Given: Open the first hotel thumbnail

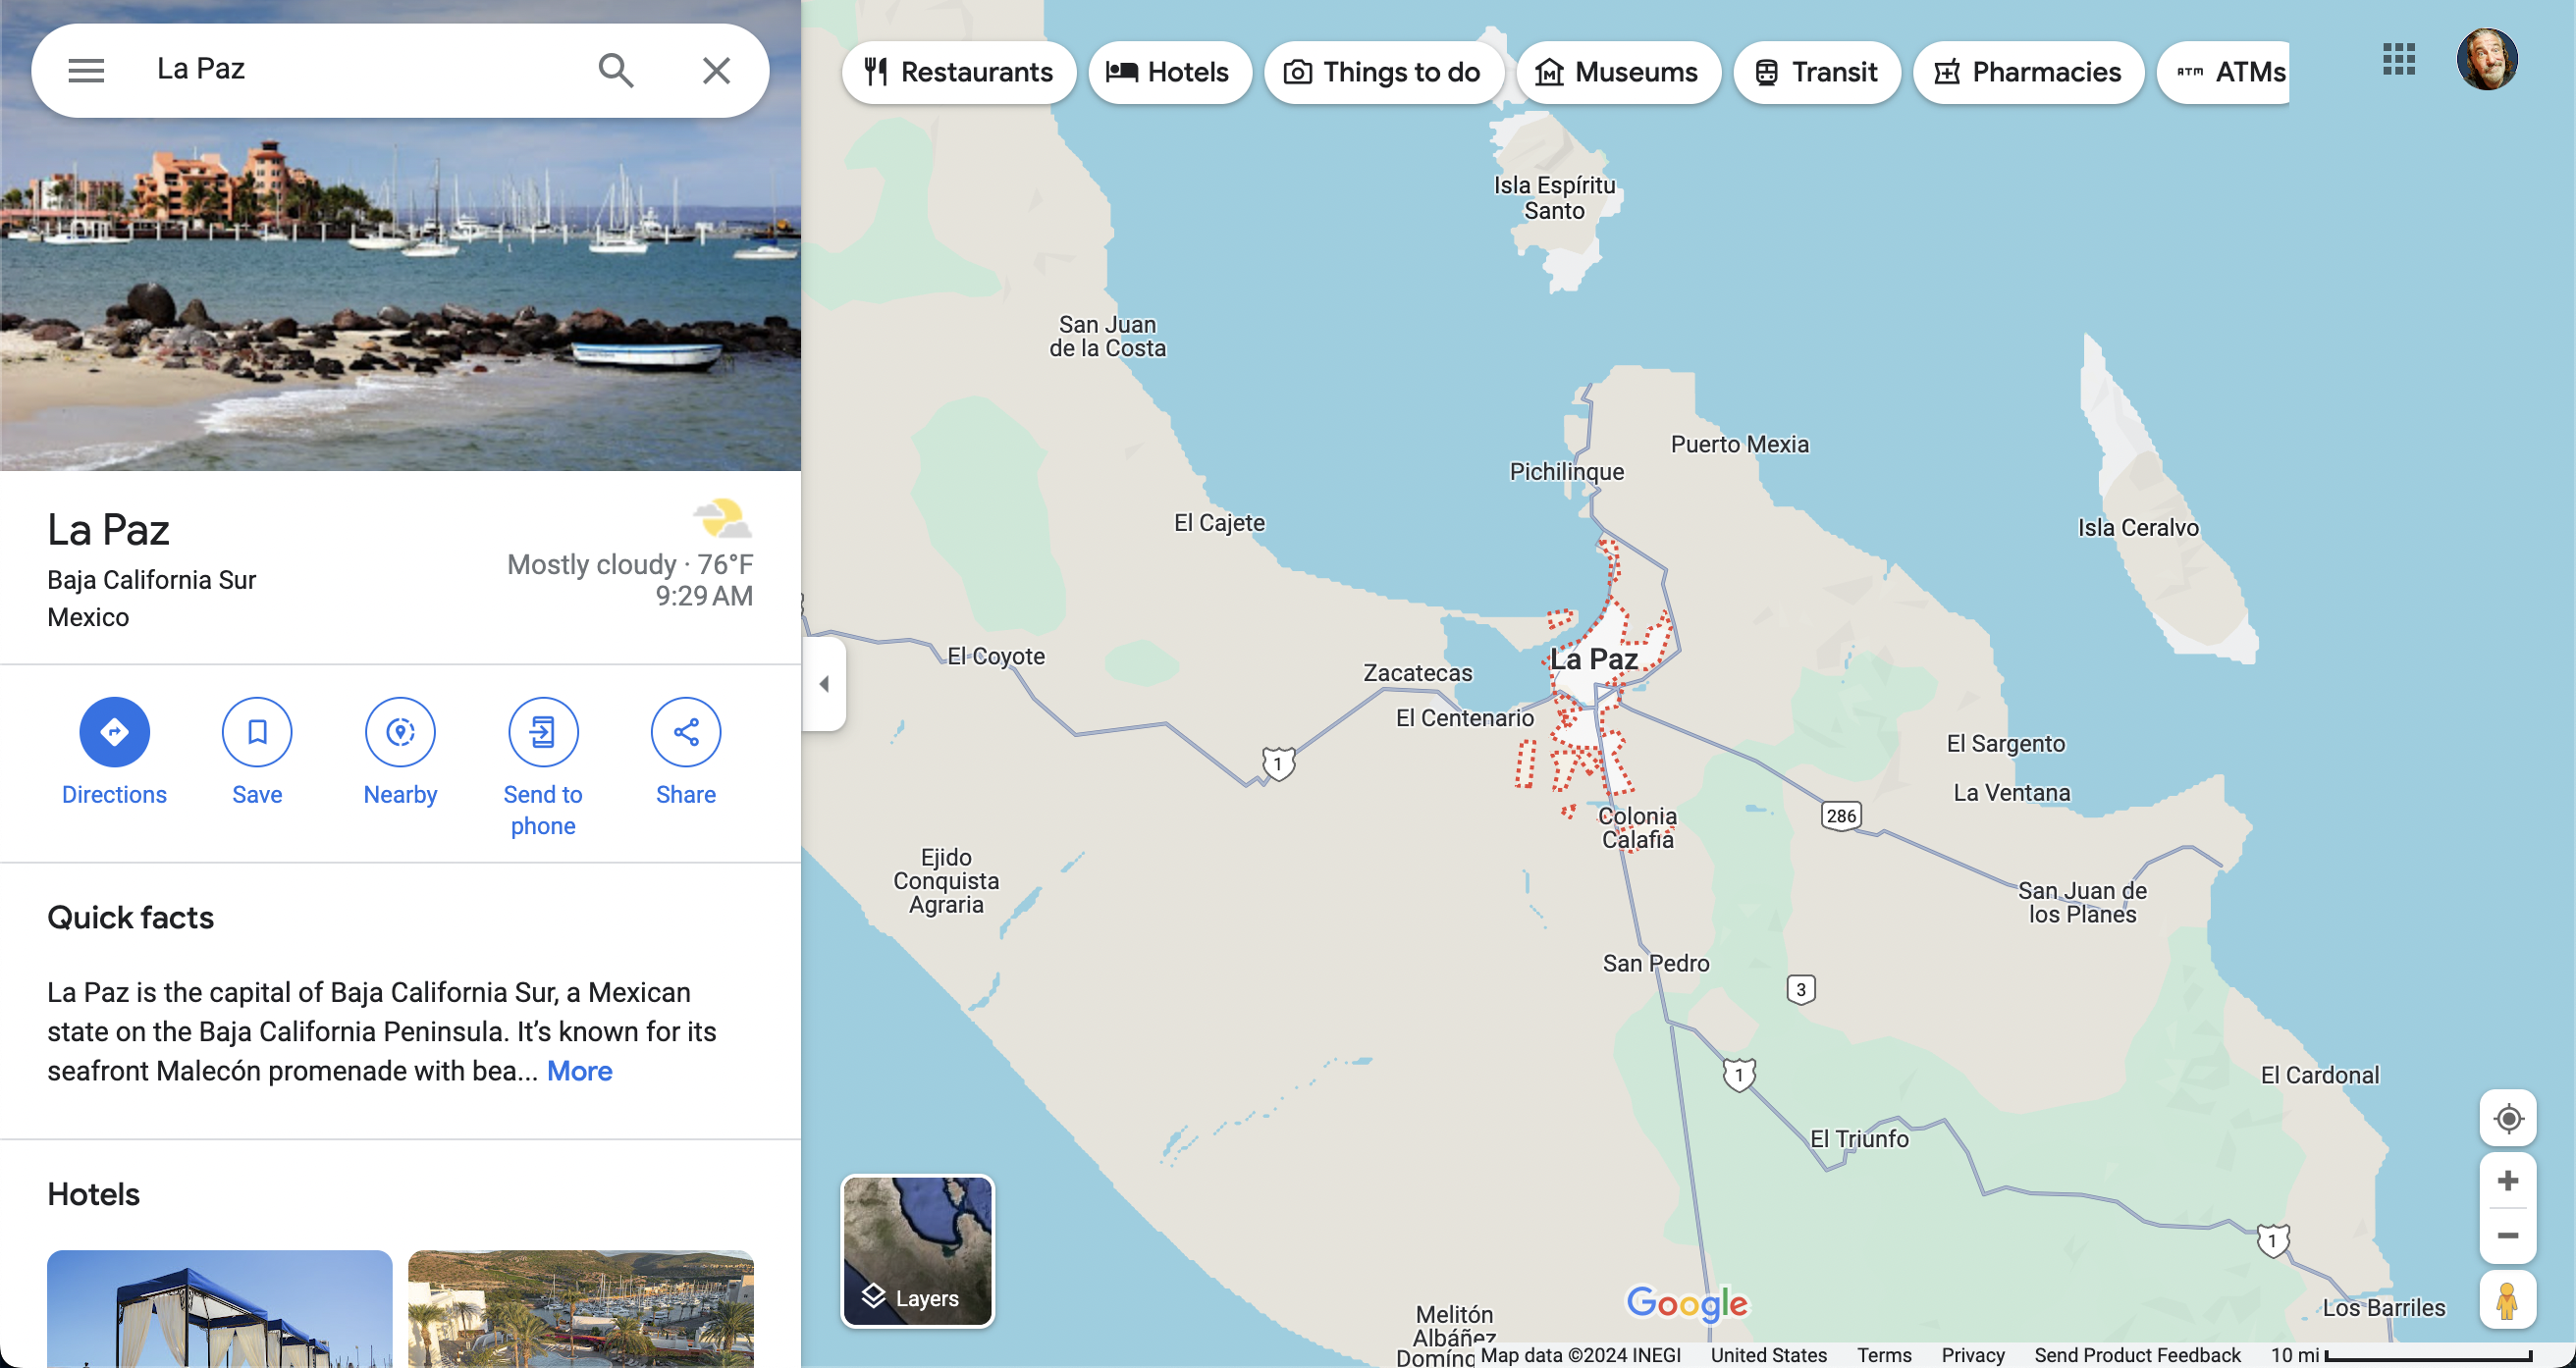Looking at the screenshot, I should pyautogui.click(x=219, y=1308).
